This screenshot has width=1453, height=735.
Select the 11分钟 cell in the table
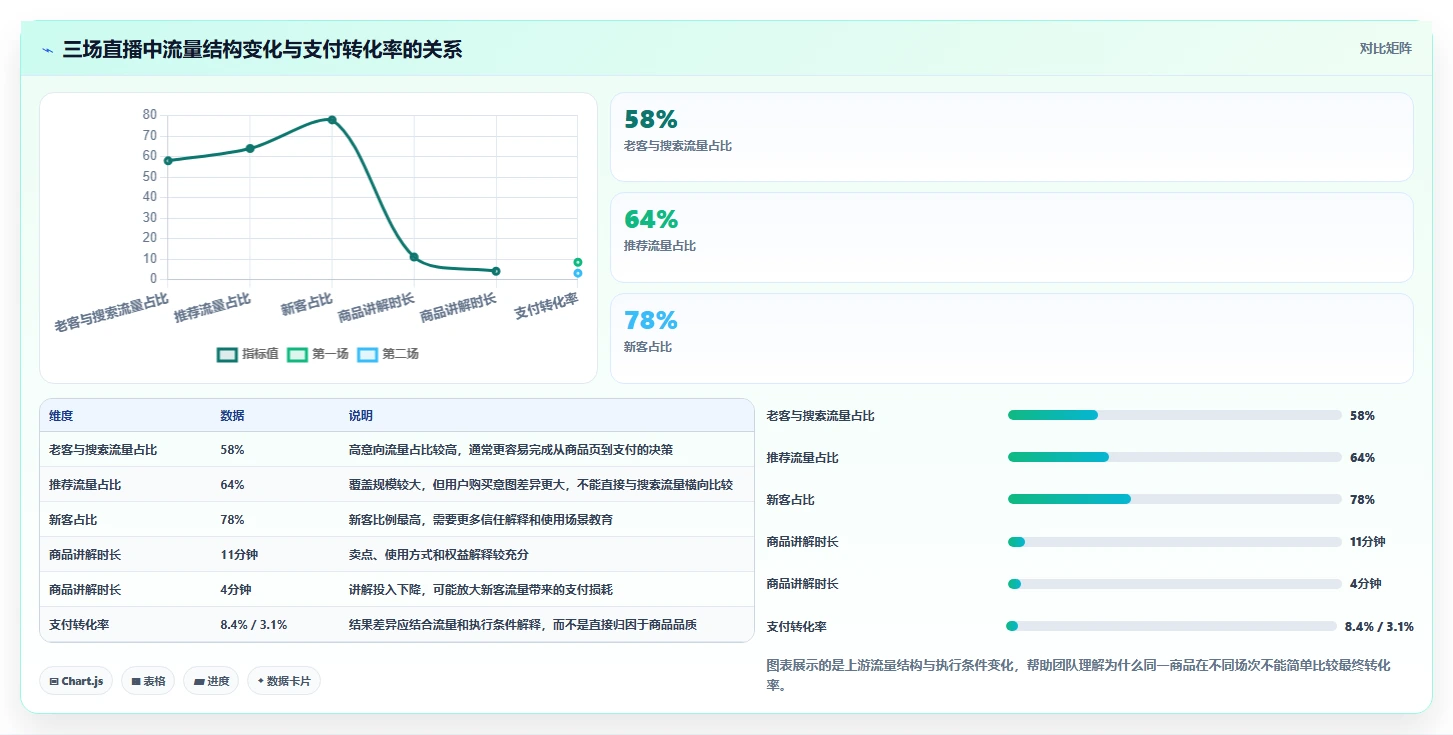(239, 554)
